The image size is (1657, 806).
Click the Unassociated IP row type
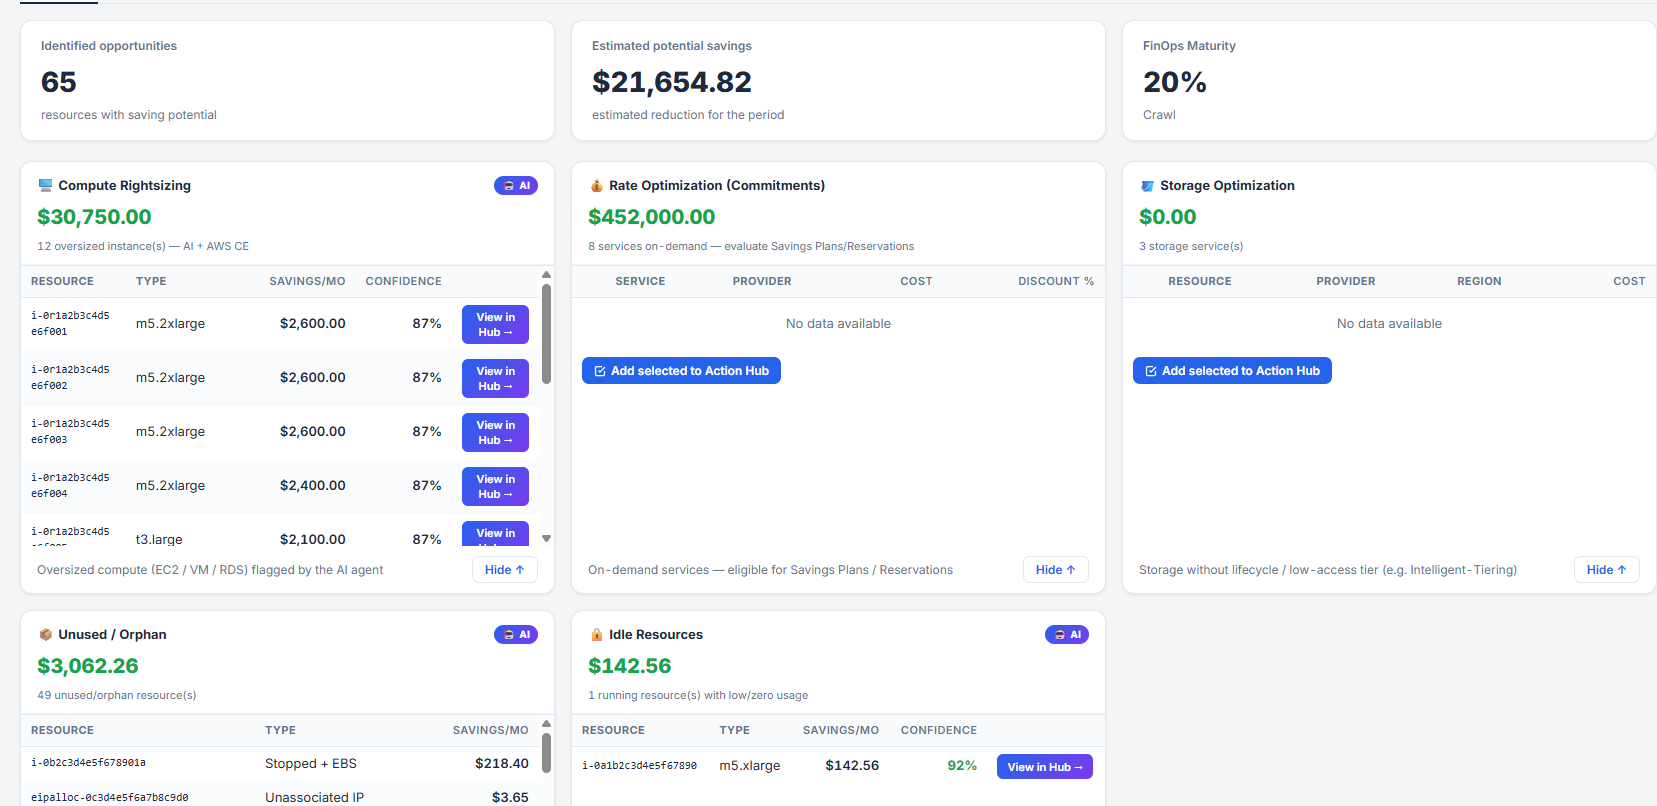[314, 797]
